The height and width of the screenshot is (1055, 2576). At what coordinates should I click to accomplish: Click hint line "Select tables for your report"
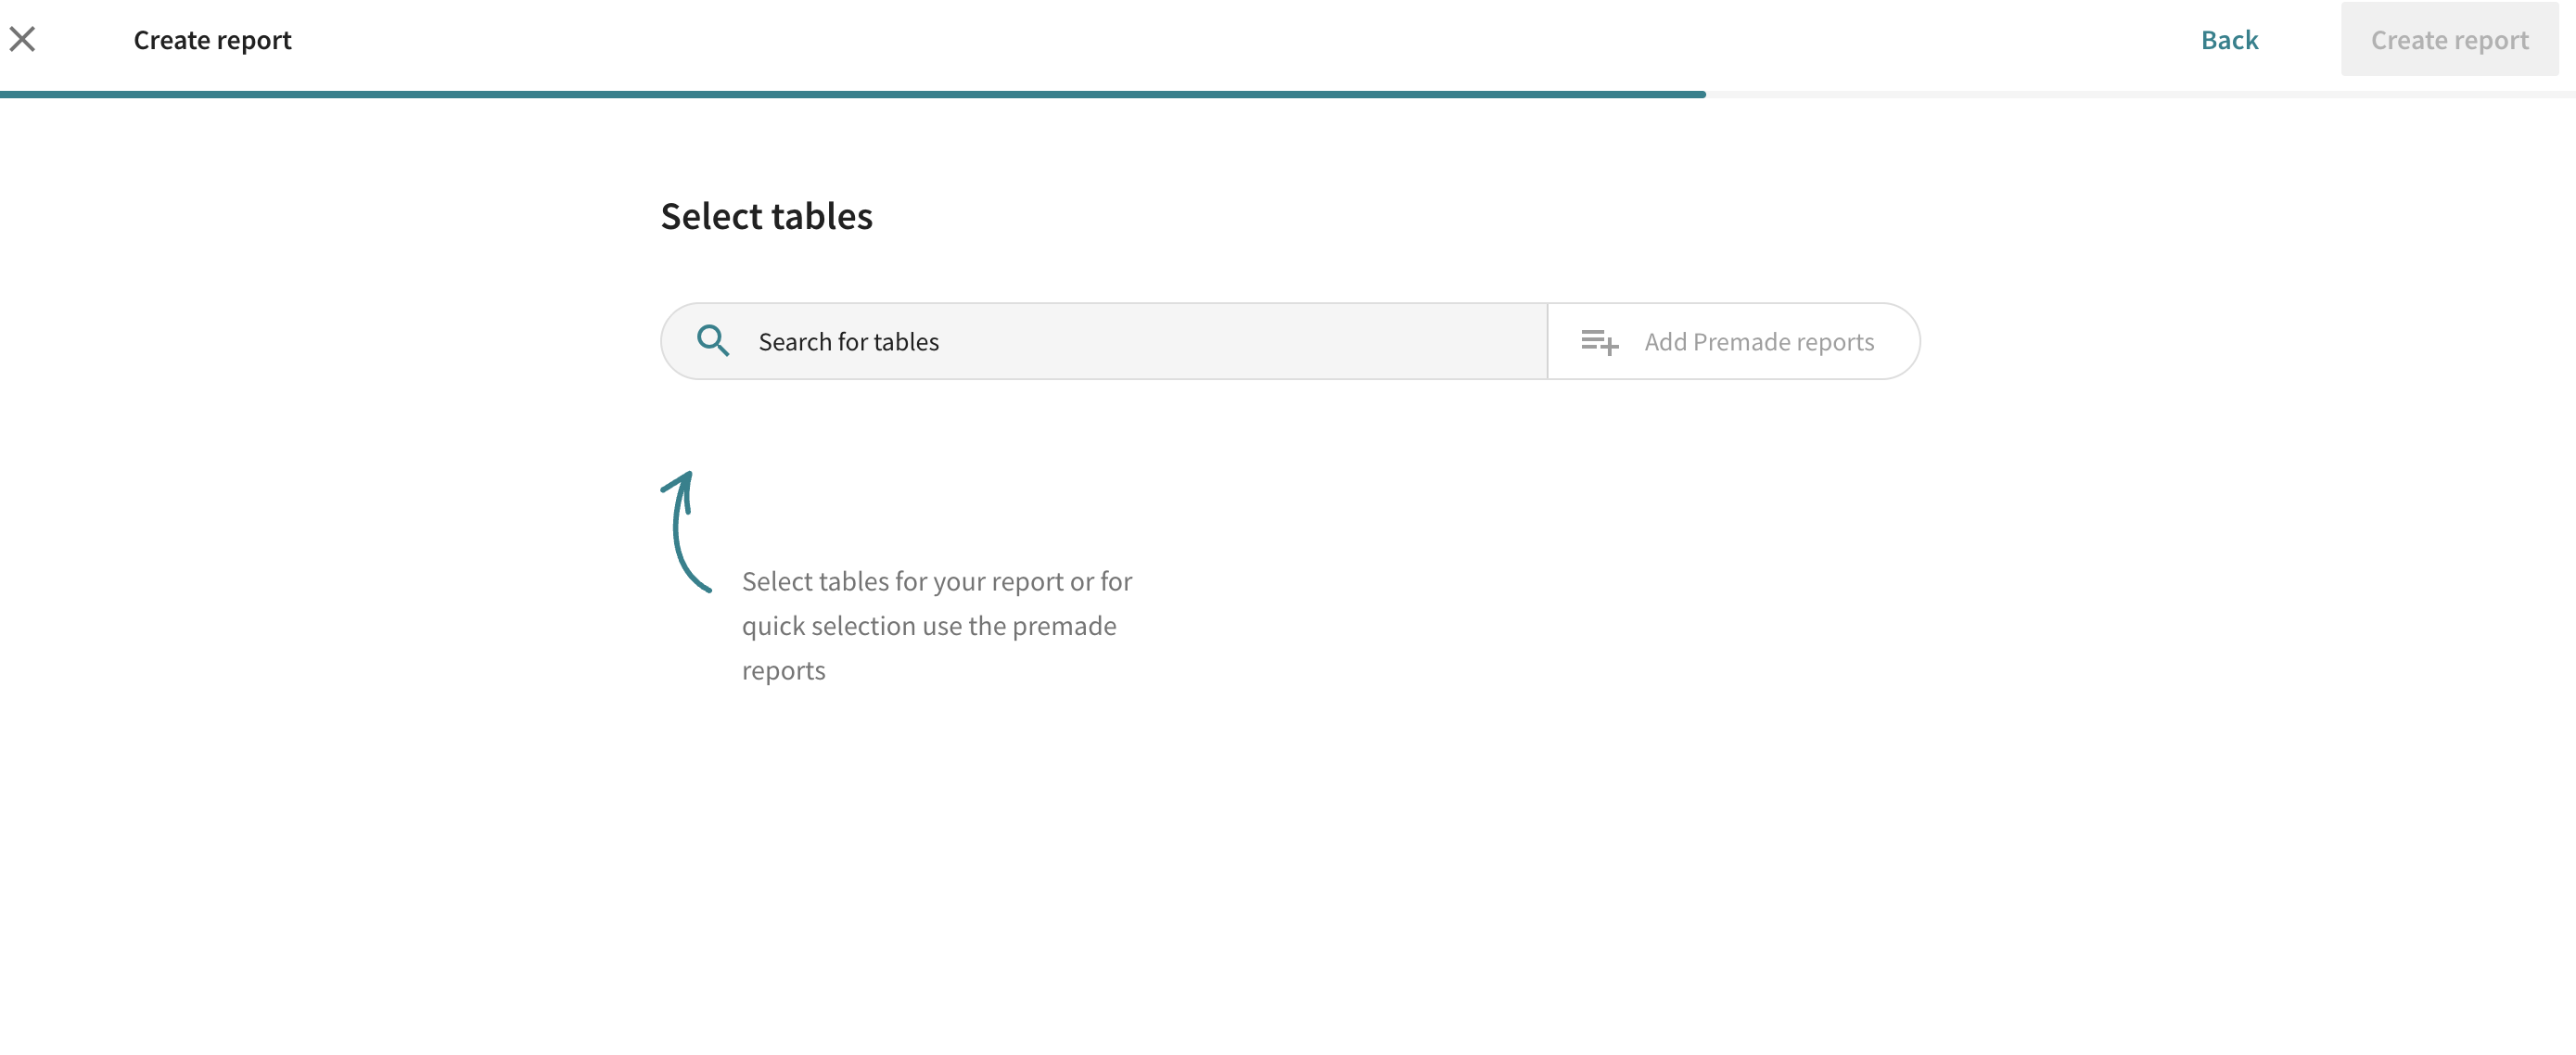point(936,581)
